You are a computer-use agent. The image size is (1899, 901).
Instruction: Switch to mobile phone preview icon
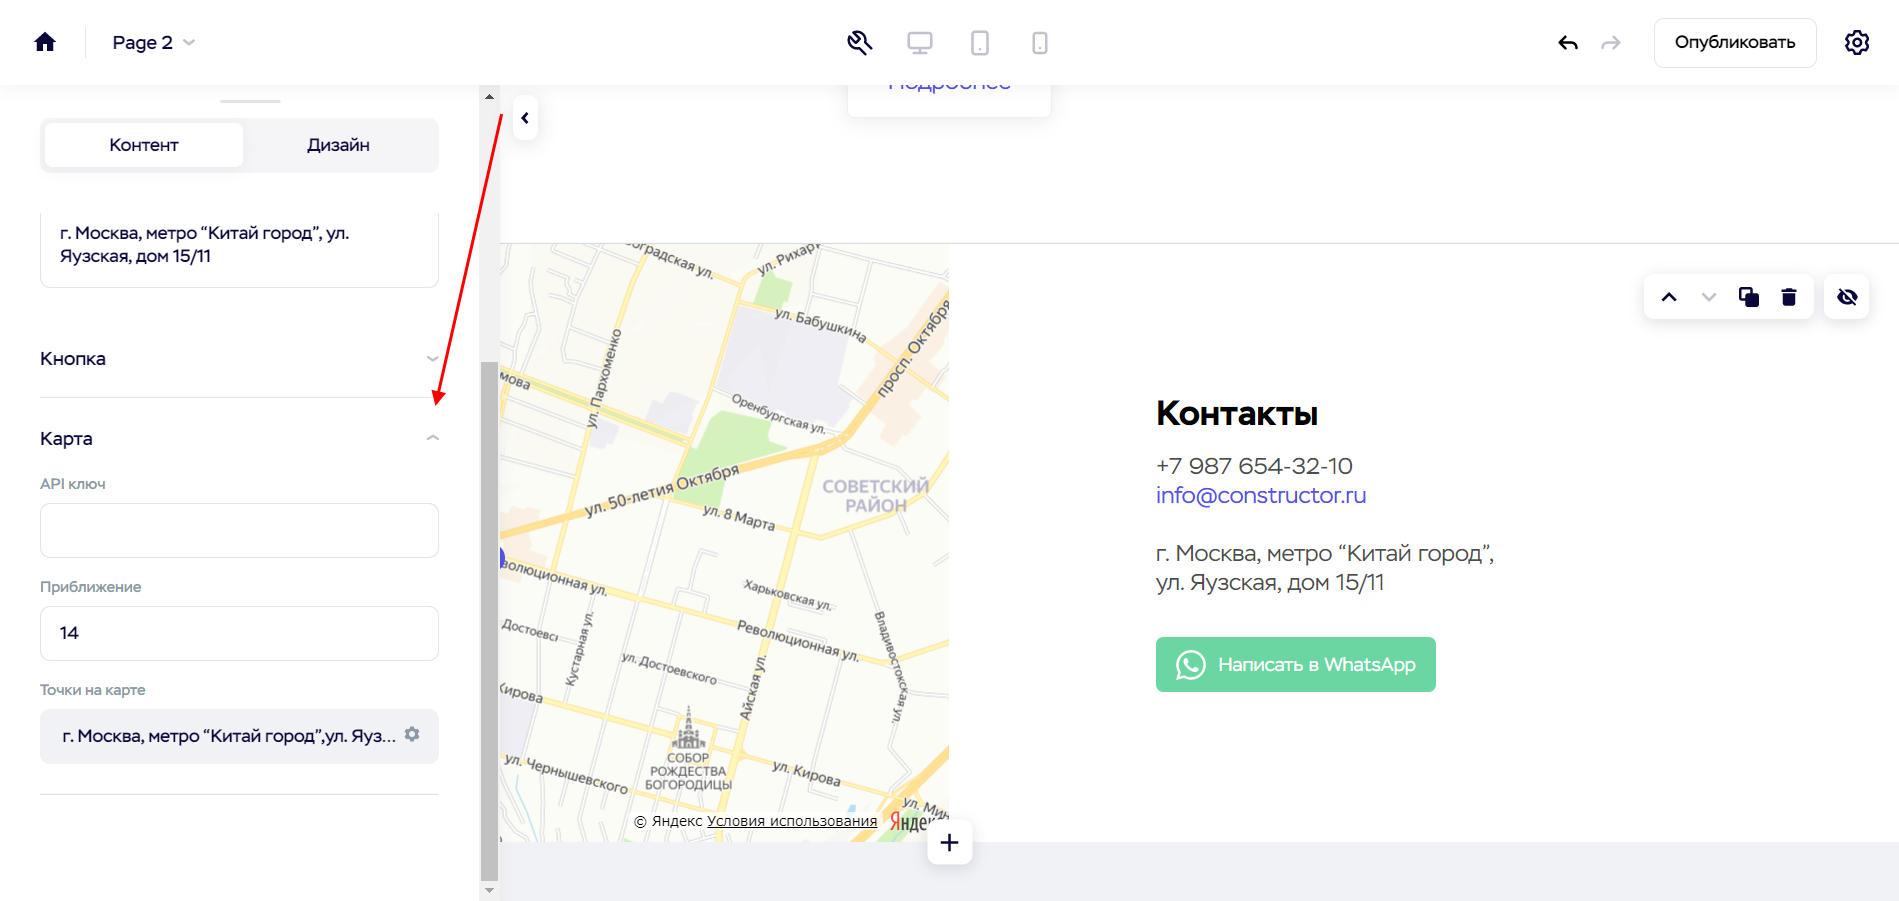tap(1039, 42)
